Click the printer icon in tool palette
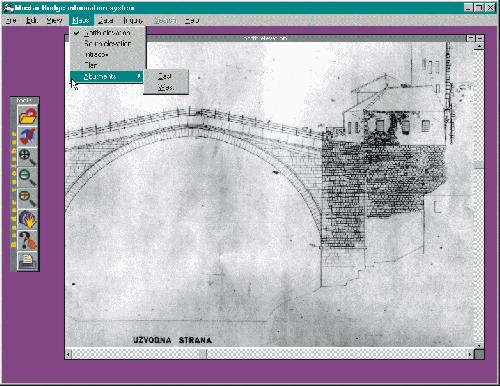This screenshot has width=500, height=386. (28, 260)
